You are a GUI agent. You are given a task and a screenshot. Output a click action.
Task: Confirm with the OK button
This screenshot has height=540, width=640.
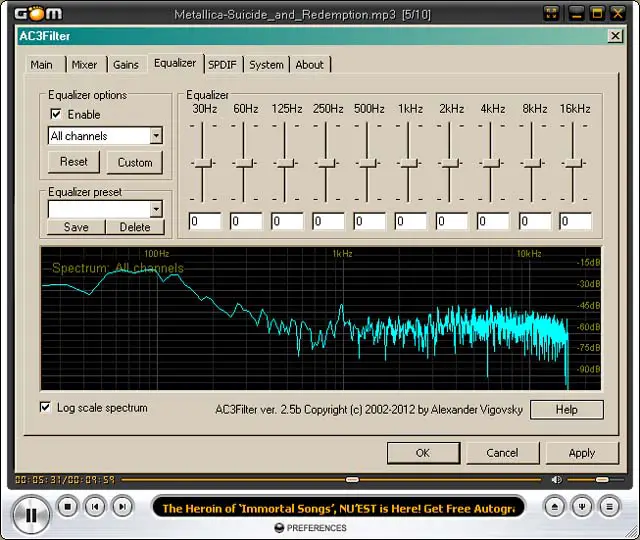coord(423,453)
